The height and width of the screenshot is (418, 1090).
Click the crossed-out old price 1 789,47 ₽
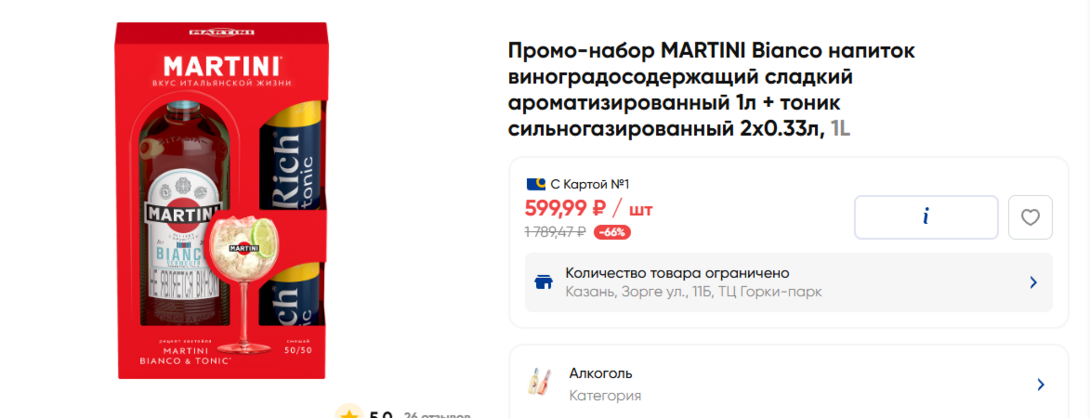[x=555, y=232]
